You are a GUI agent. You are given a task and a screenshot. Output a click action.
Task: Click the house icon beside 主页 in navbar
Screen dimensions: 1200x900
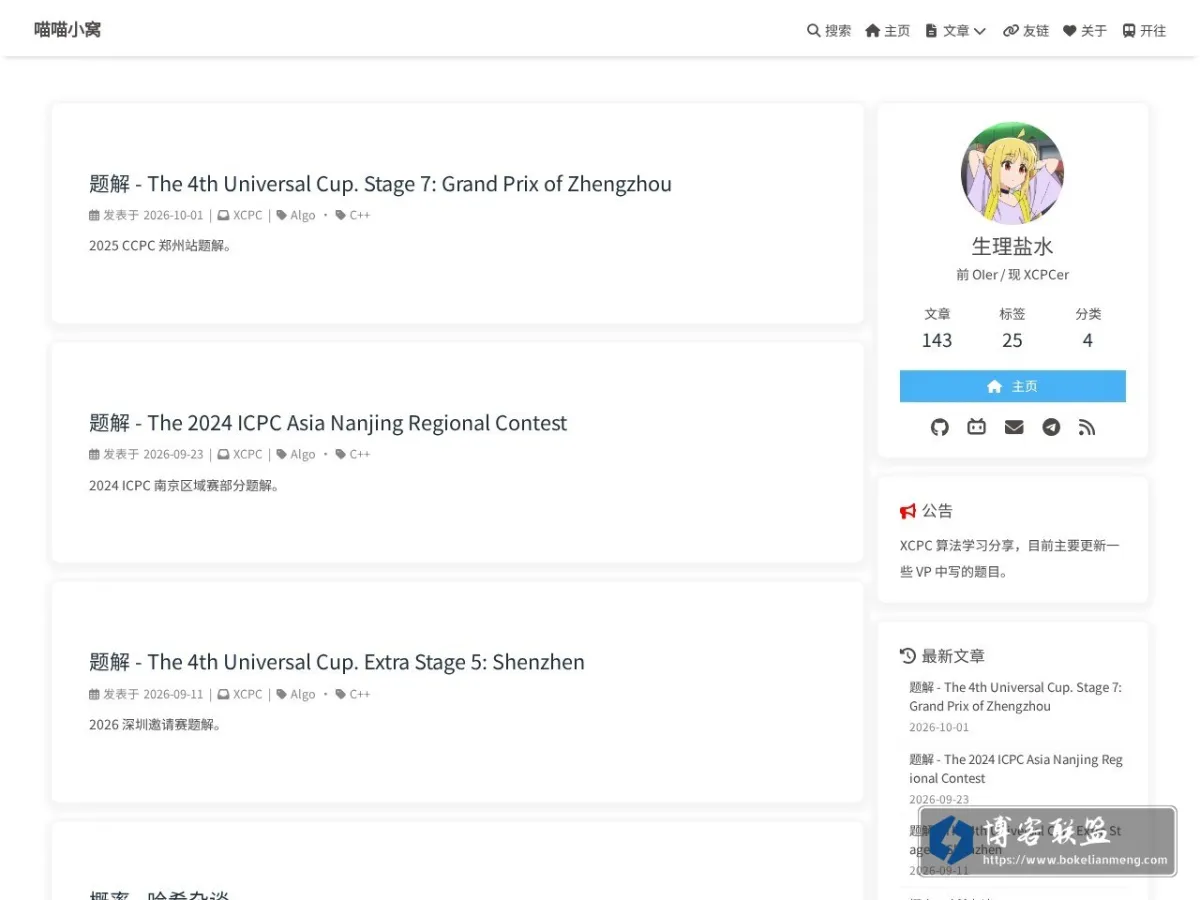pyautogui.click(x=872, y=31)
